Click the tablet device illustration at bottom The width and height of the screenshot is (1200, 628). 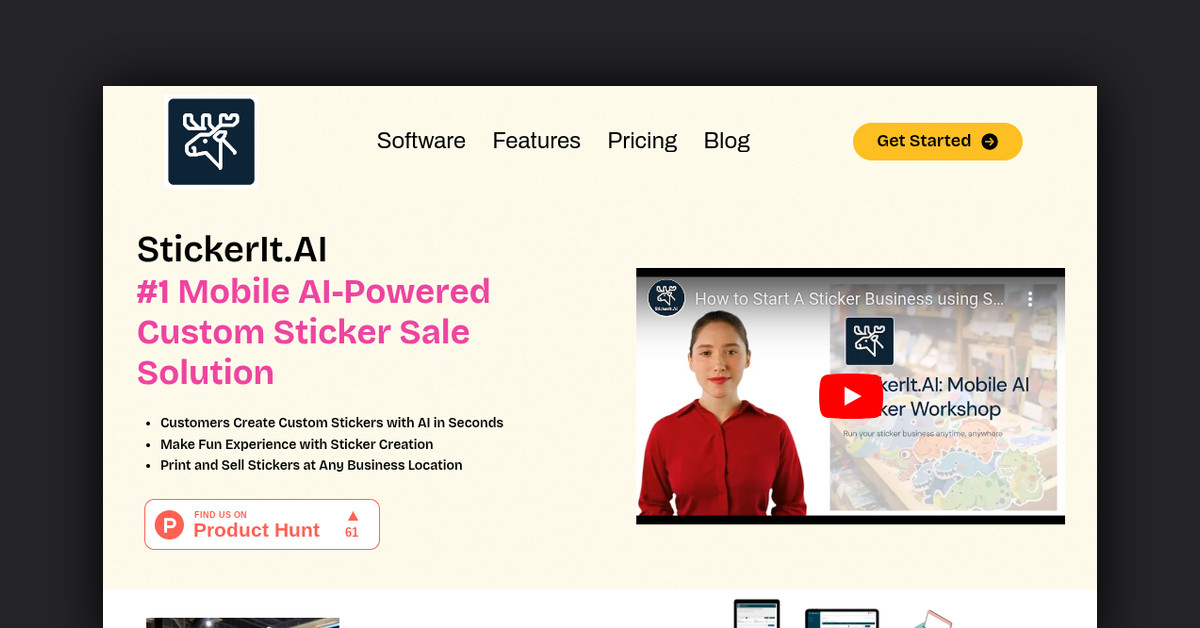[755, 613]
